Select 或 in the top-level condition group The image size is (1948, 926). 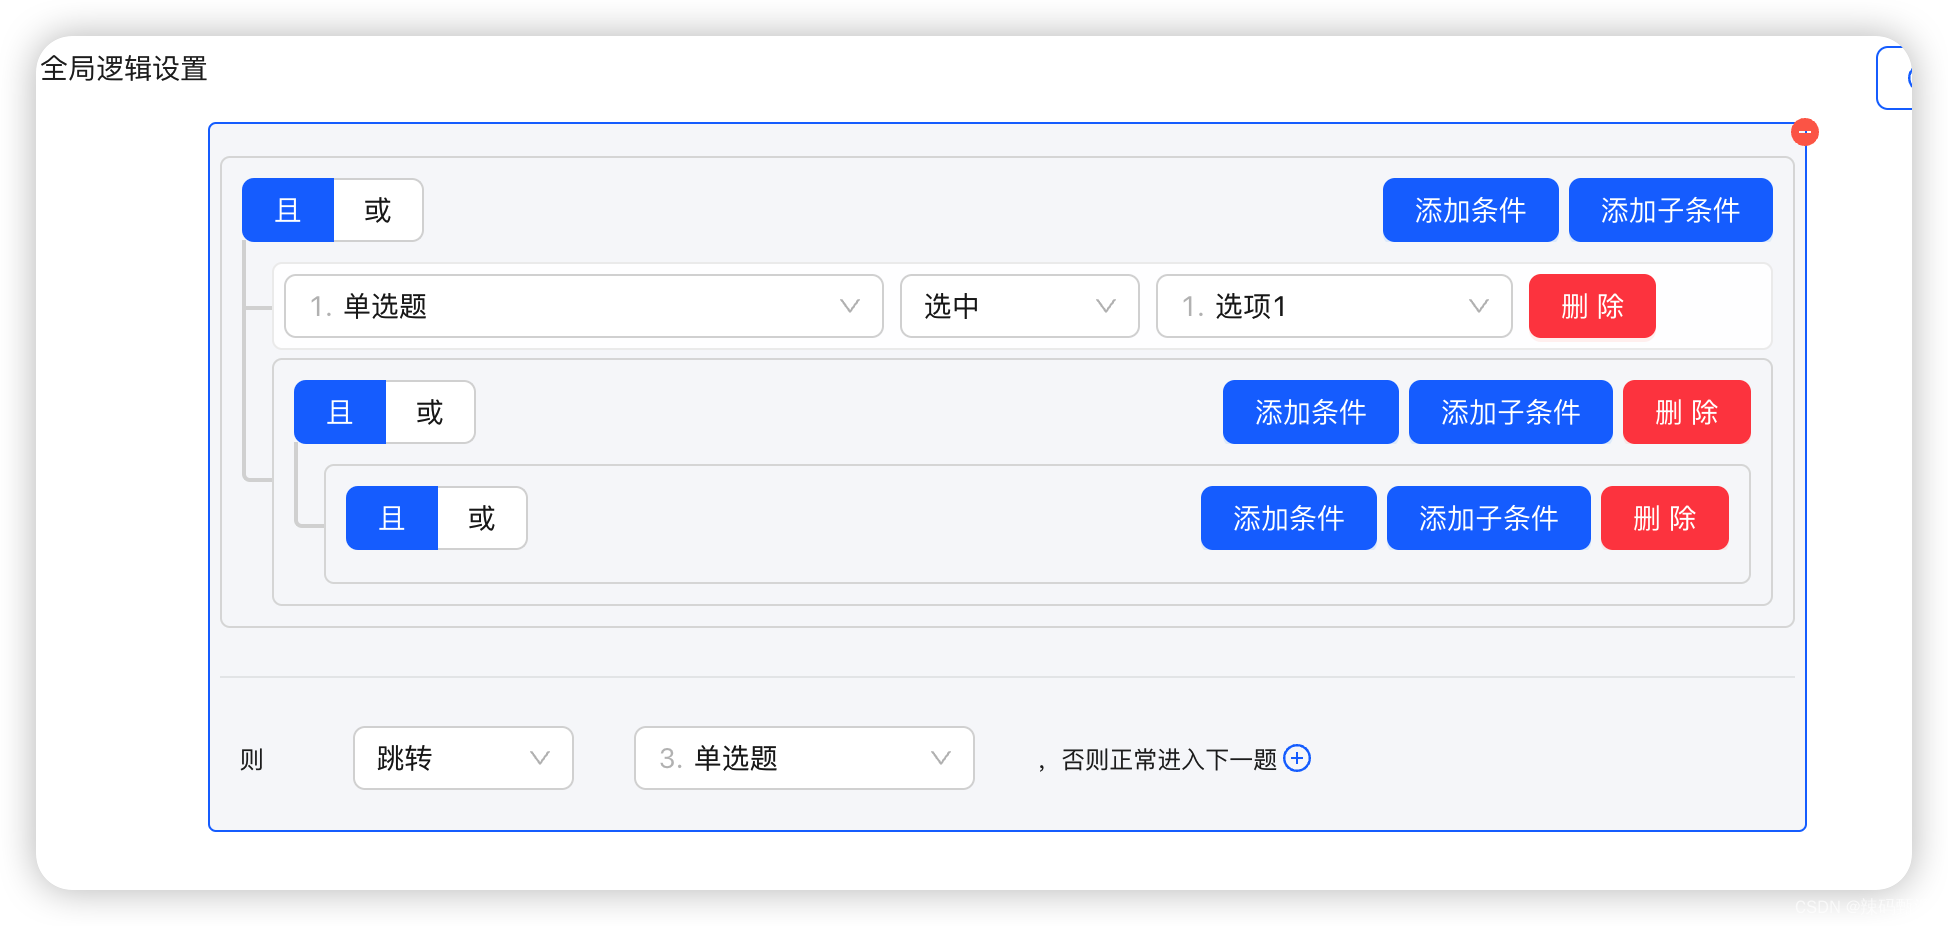tap(378, 210)
